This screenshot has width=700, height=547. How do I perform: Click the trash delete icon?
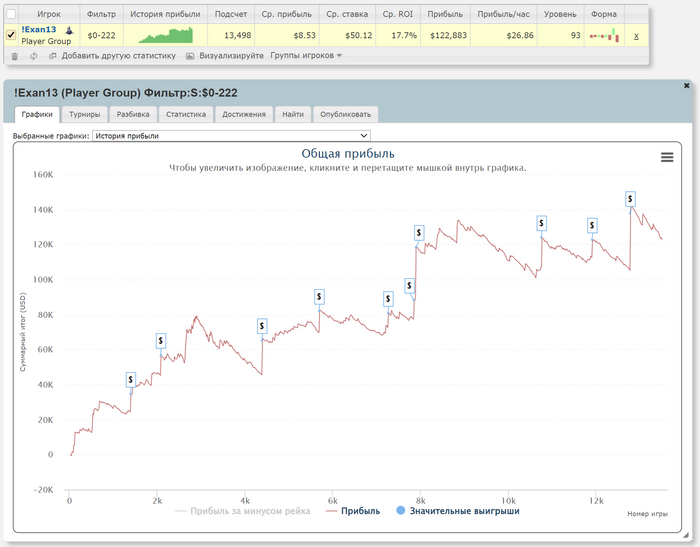point(15,56)
